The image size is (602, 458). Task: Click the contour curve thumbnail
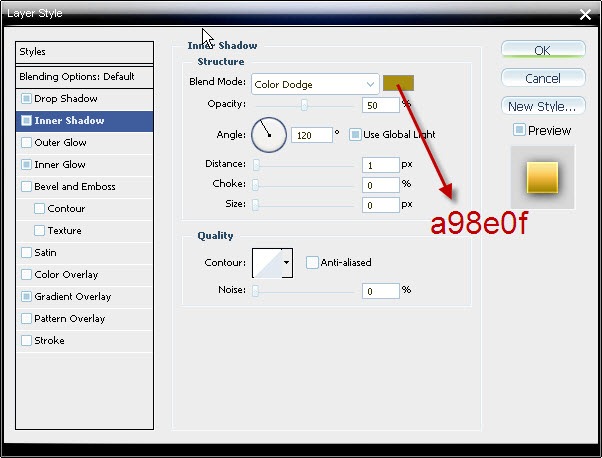pyautogui.click(x=267, y=263)
